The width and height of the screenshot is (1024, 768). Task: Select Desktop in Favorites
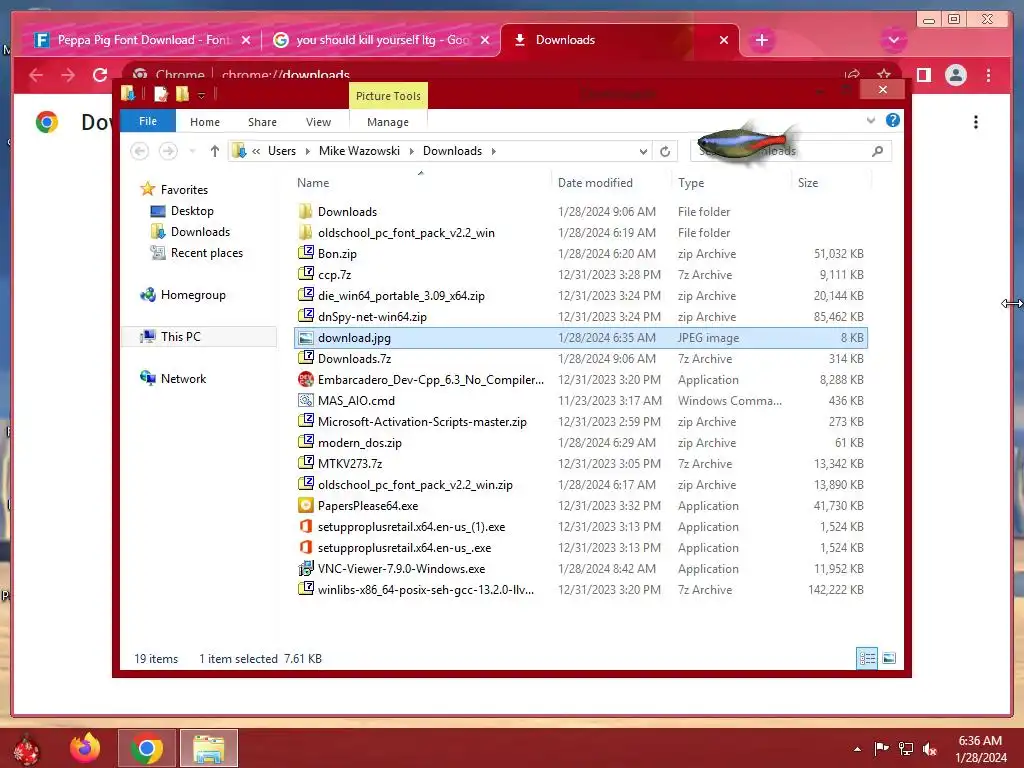(x=192, y=211)
